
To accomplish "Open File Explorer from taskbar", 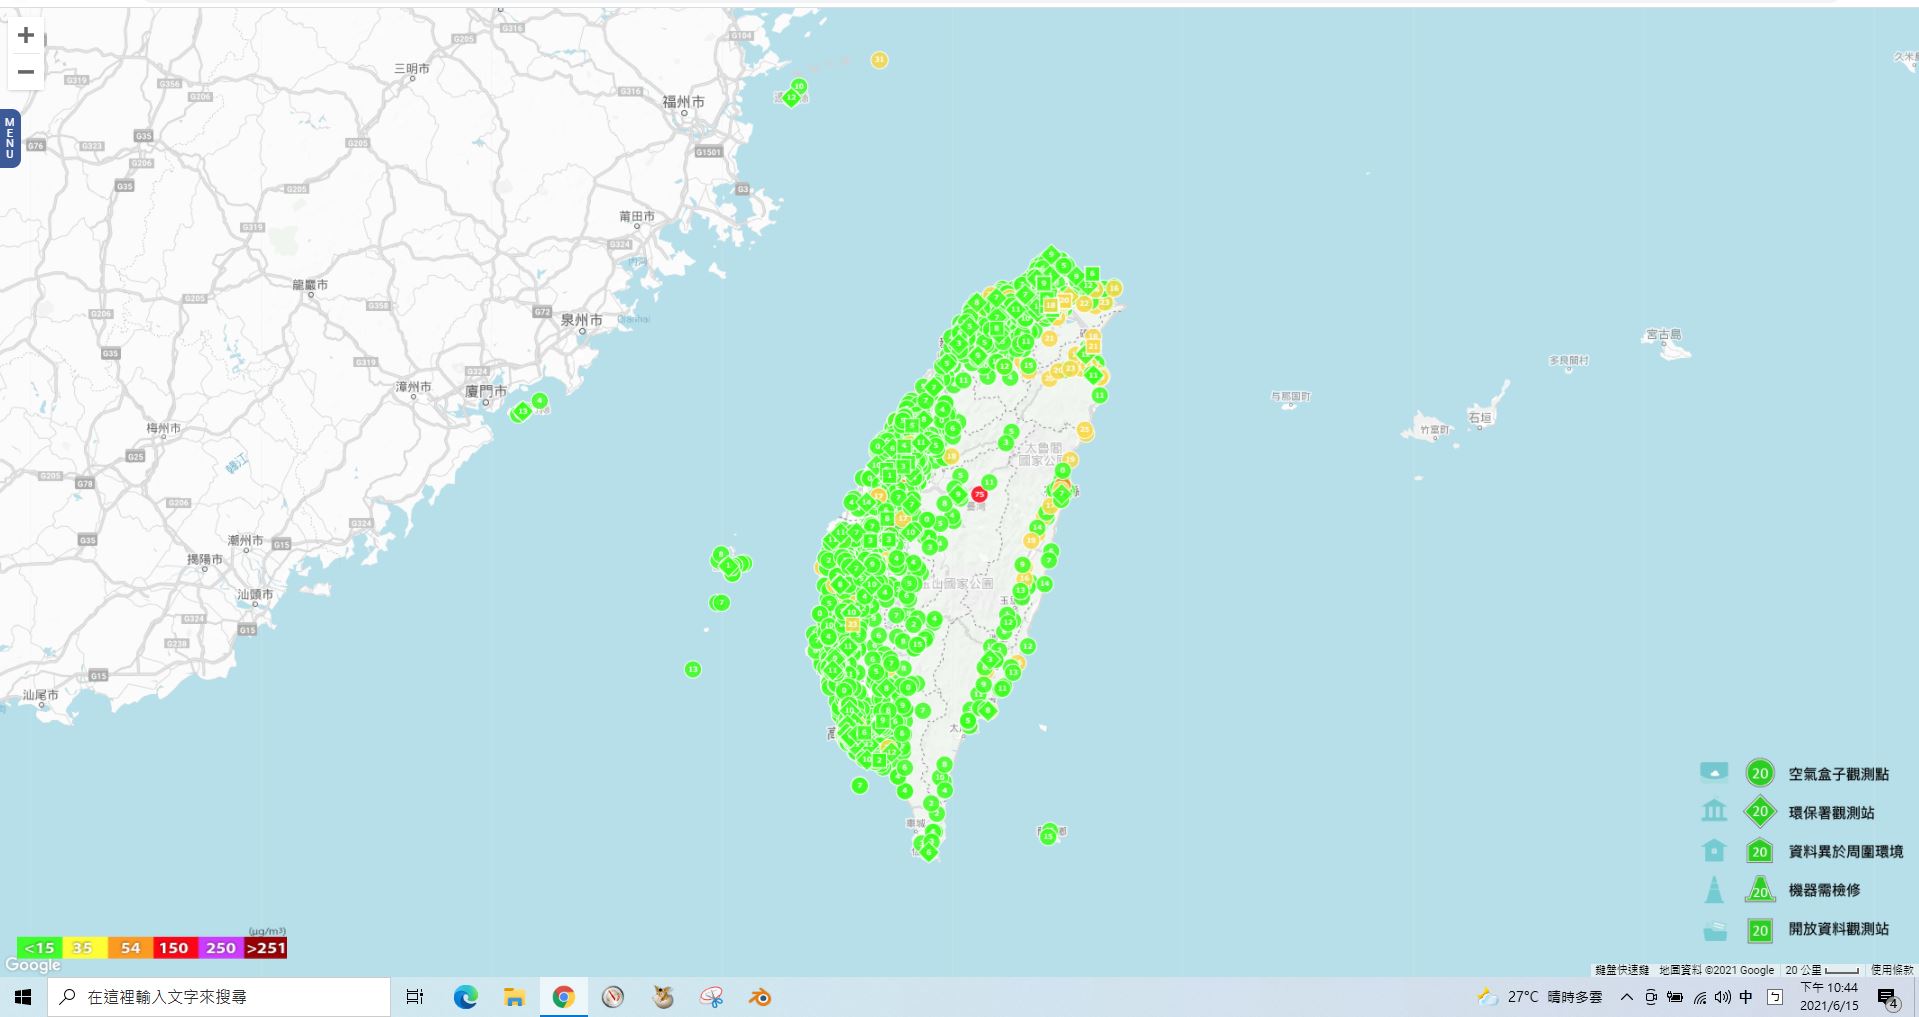I will 514,997.
